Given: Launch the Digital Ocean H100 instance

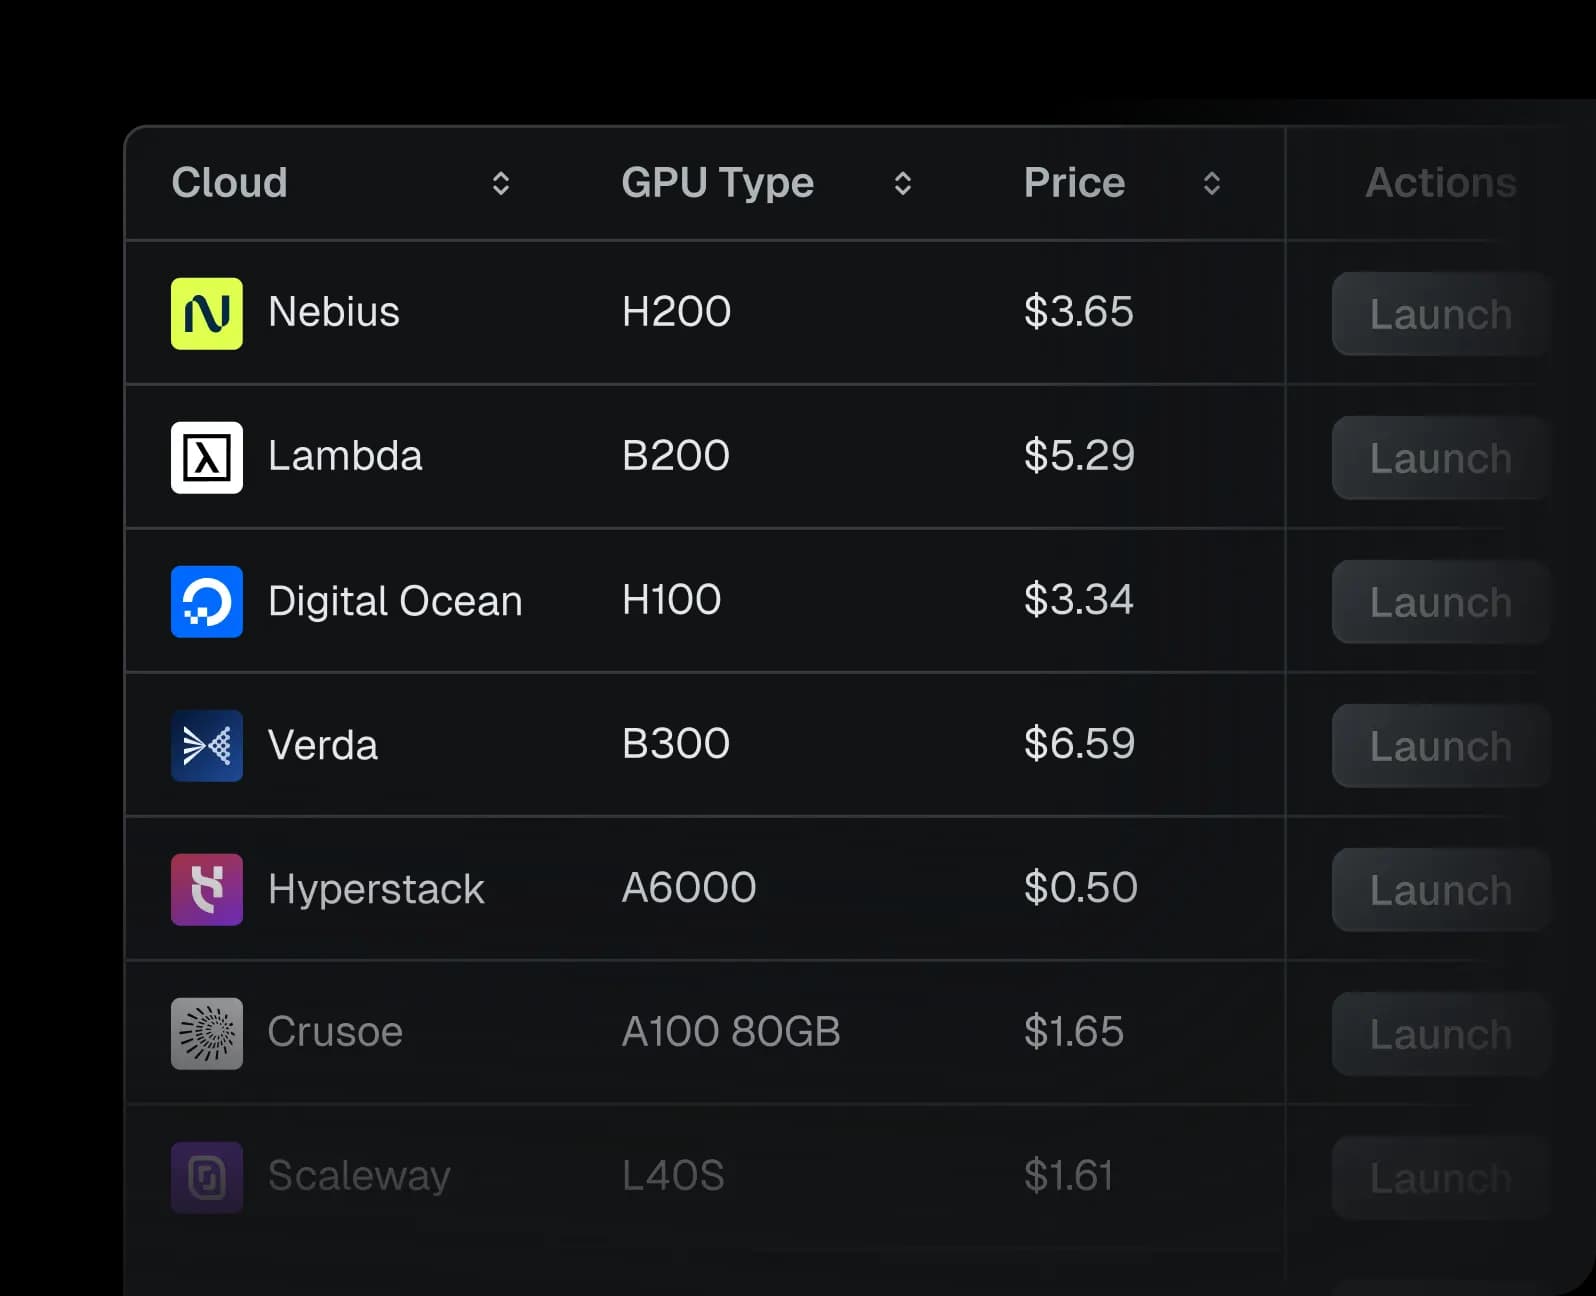Looking at the screenshot, I should coord(1440,601).
